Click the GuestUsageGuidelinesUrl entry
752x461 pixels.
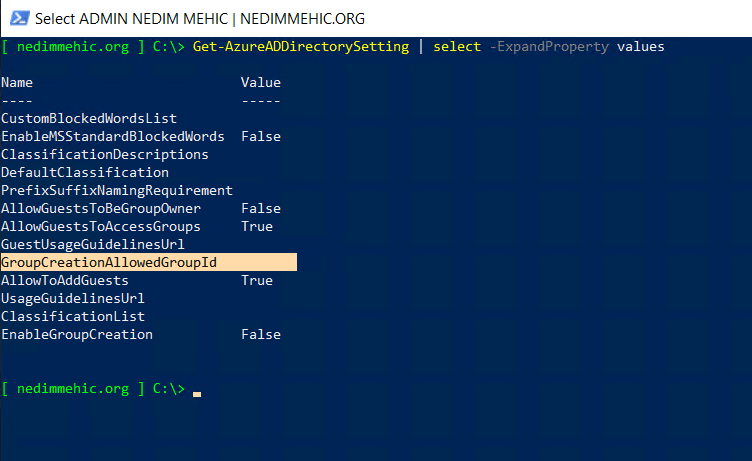pyautogui.click(x=93, y=244)
